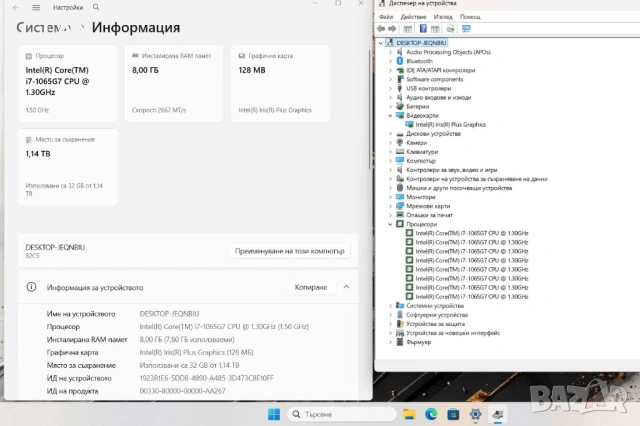Click the Място за съхранение card
The width and height of the screenshot is (640, 426).
pyautogui.click(x=67, y=167)
